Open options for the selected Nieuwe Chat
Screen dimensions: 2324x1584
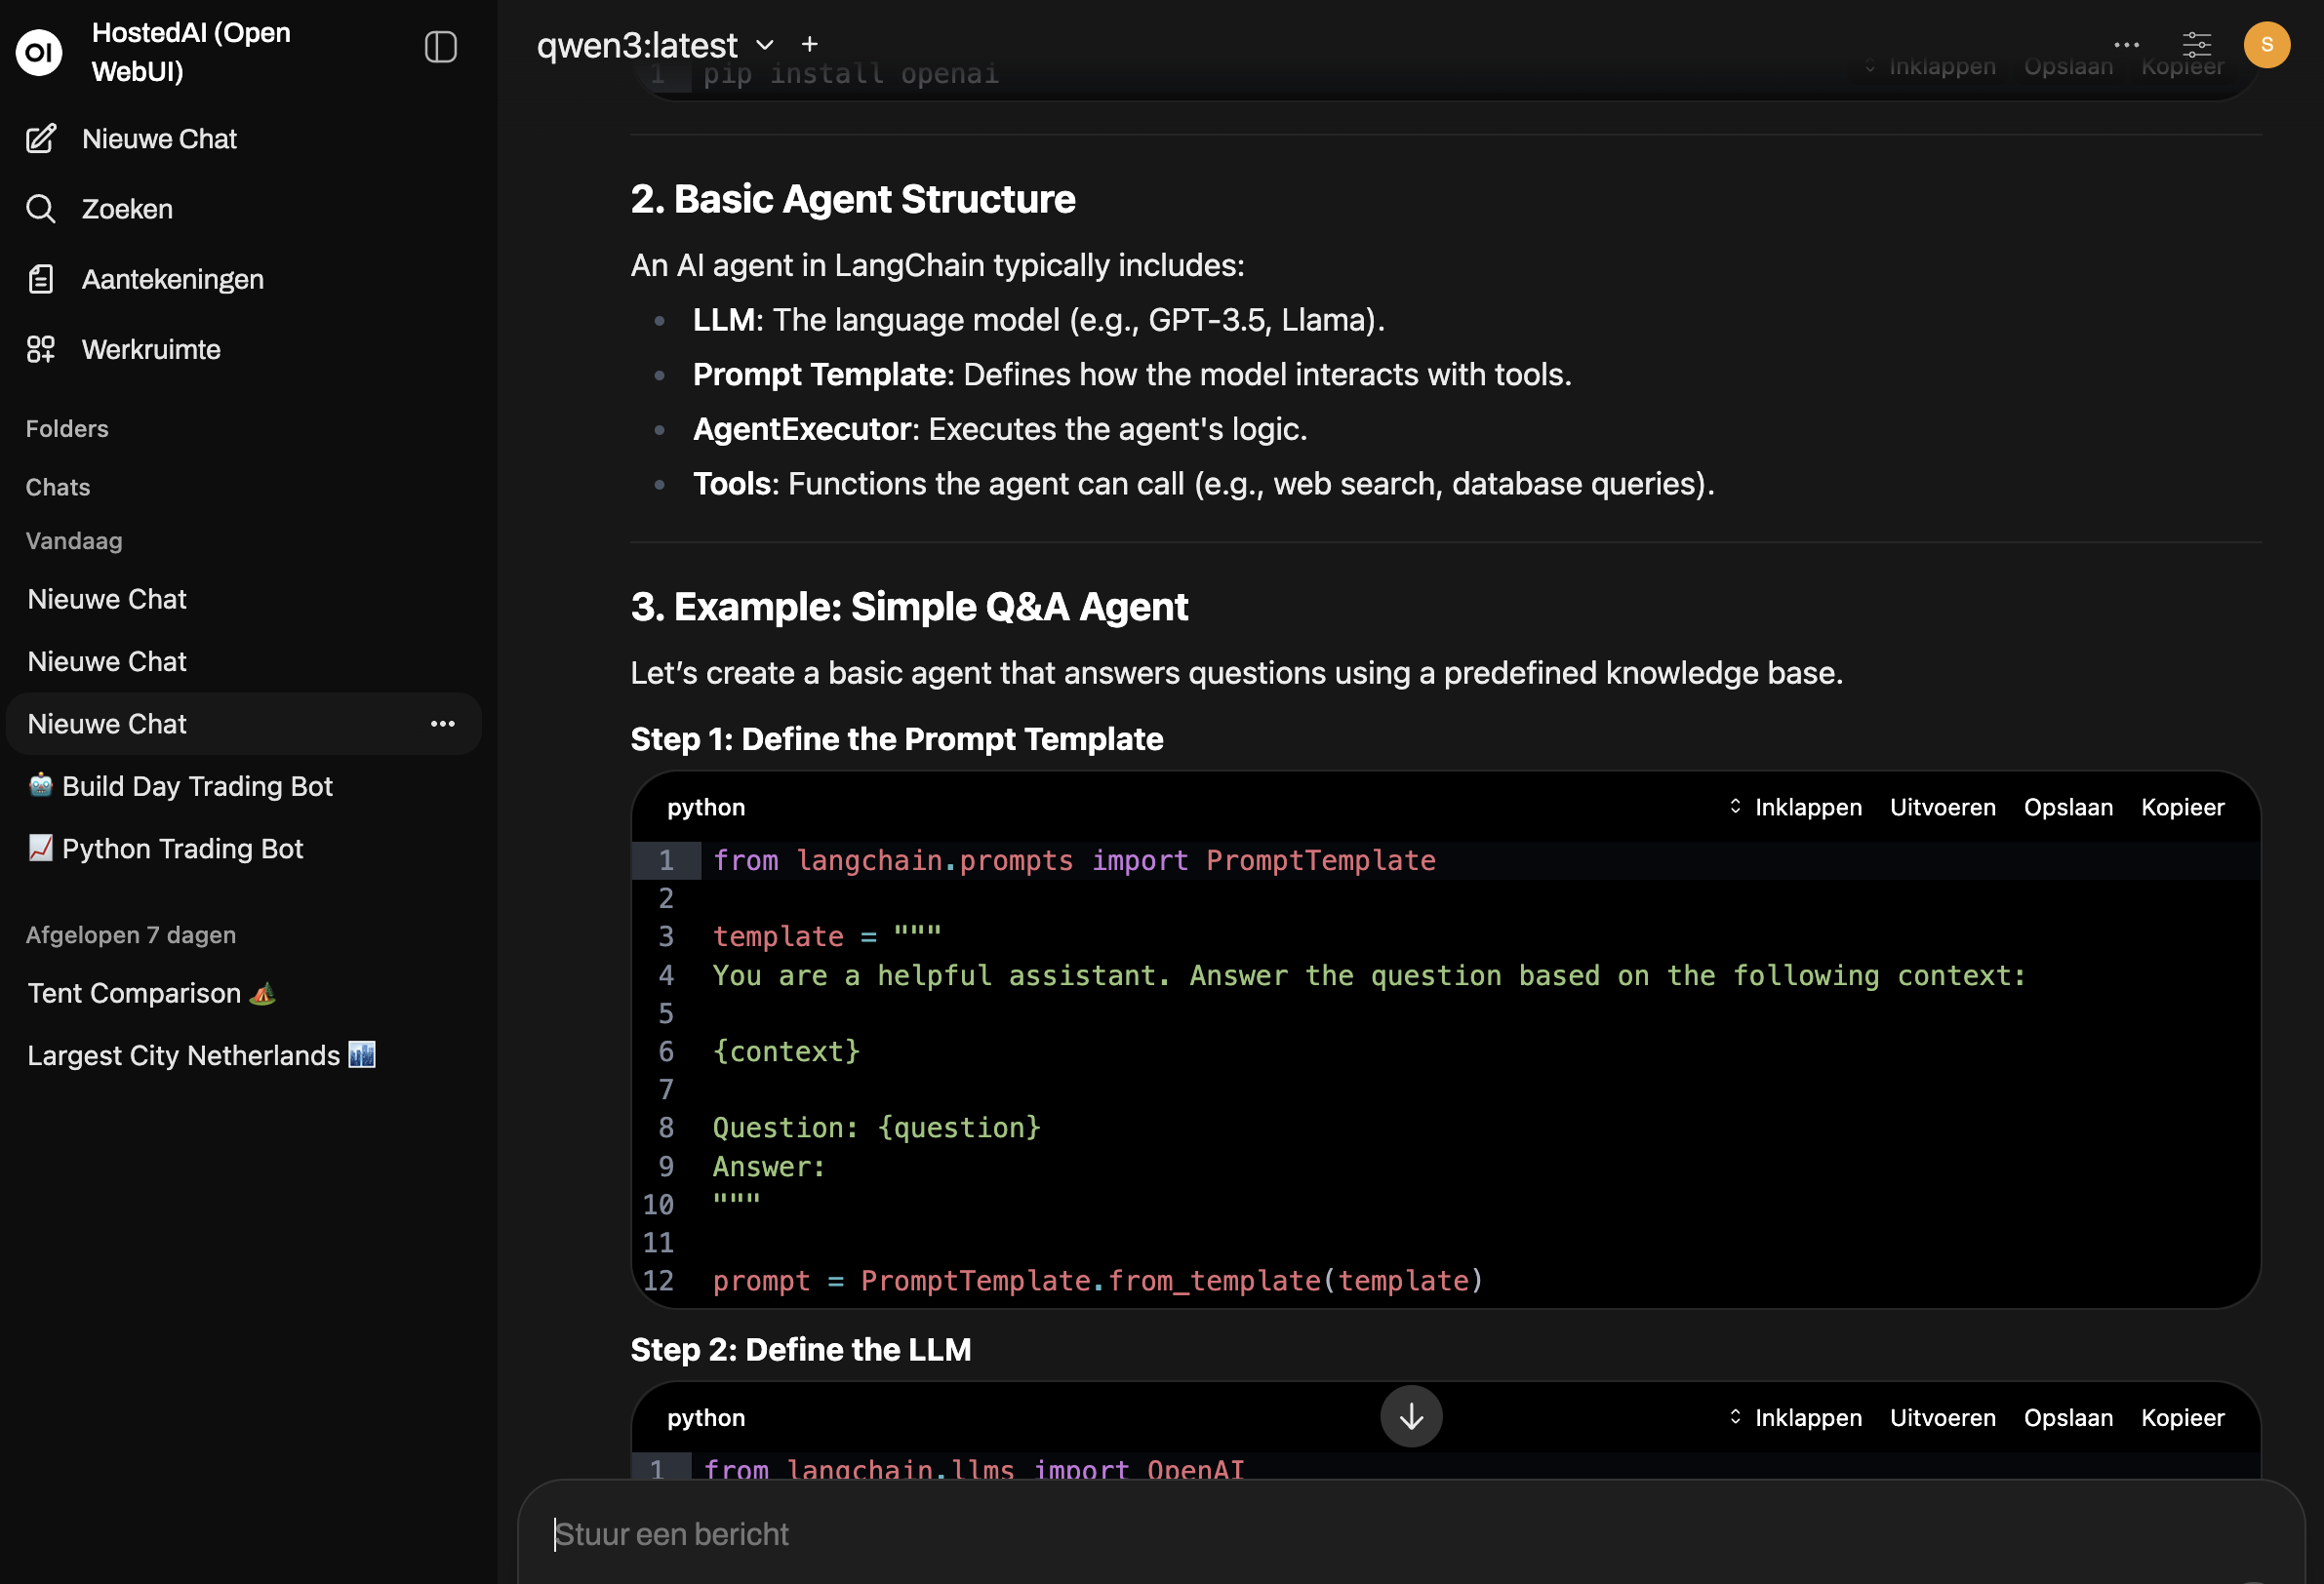point(442,723)
